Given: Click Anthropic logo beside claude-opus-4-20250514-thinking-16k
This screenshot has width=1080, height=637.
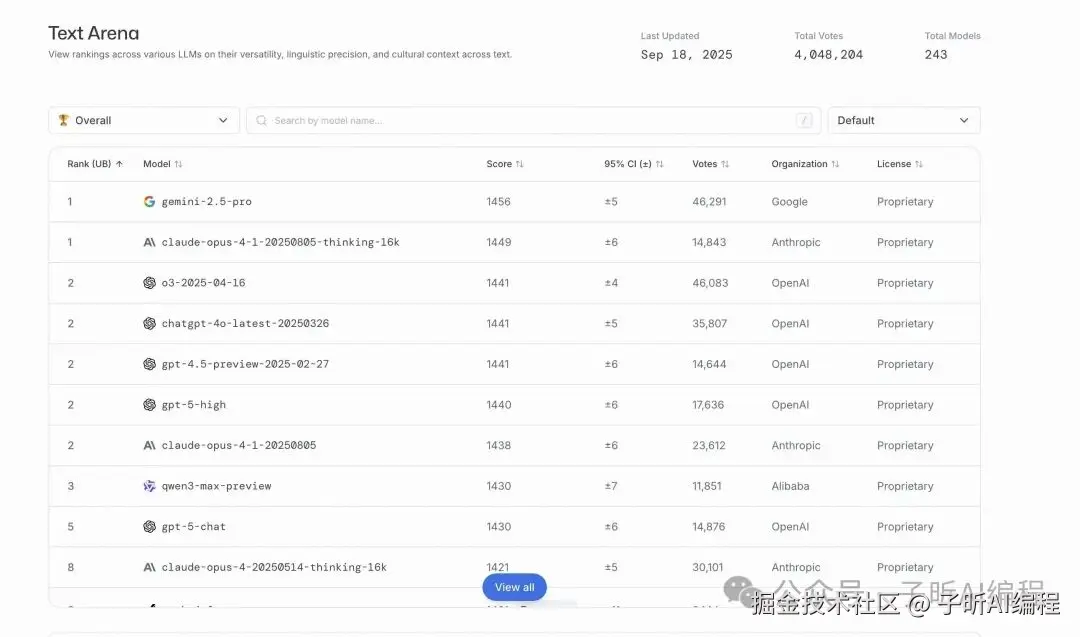Looking at the screenshot, I should [149, 567].
